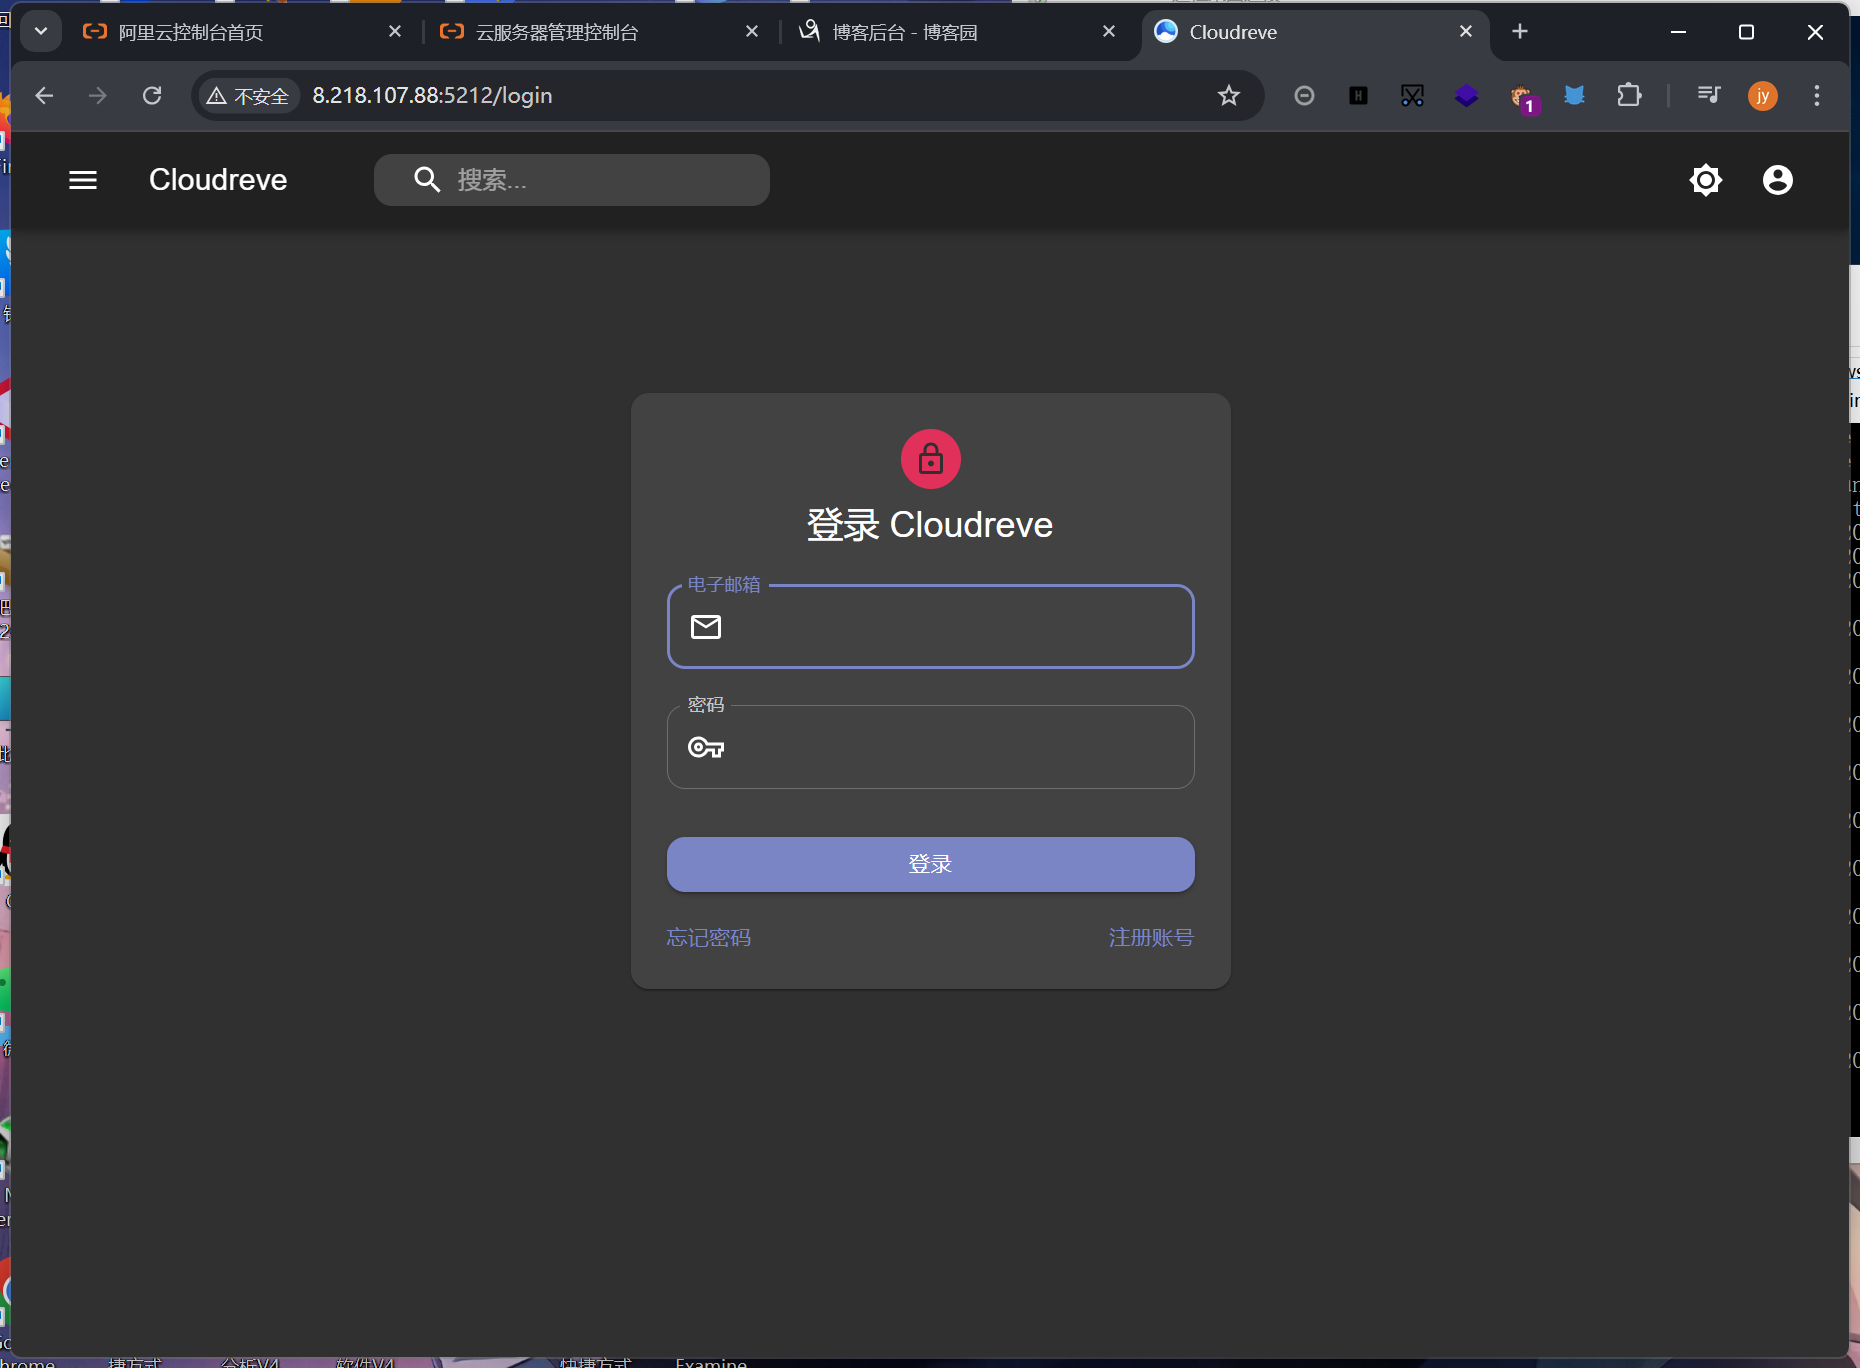Screen dimensions: 1860x1368
Task: Go back to previous page
Action: click(44, 96)
